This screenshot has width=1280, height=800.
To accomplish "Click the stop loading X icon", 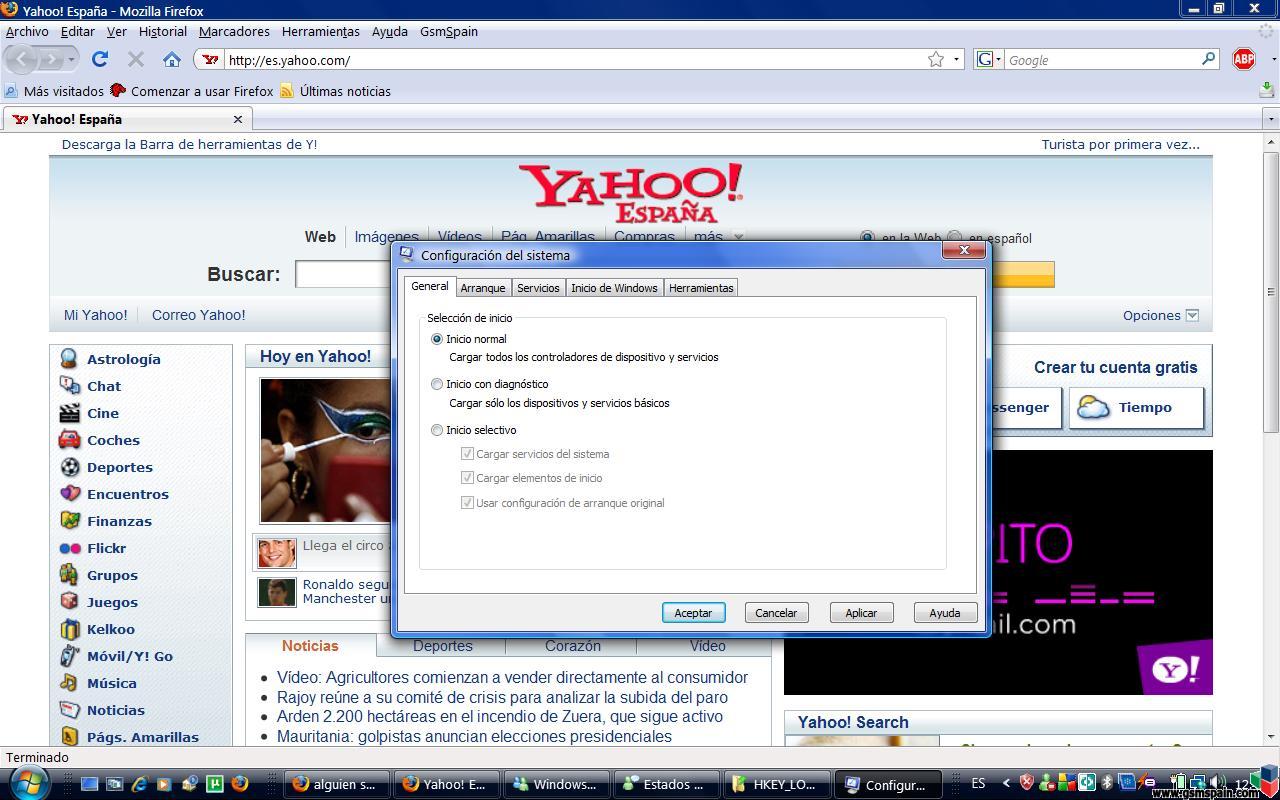I will (x=136, y=60).
